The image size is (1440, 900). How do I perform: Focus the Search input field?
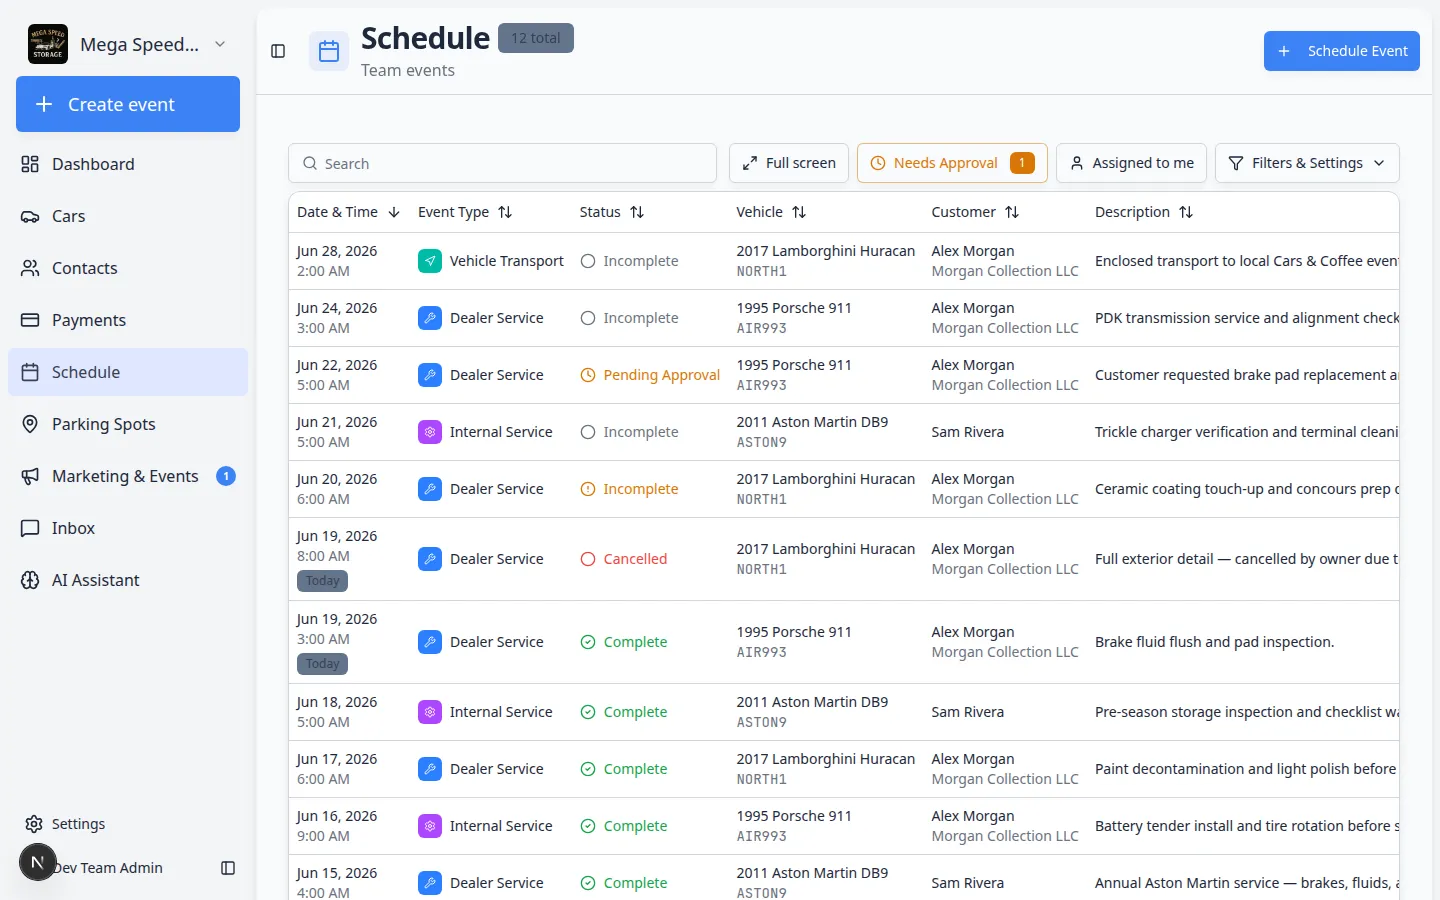tap(502, 163)
